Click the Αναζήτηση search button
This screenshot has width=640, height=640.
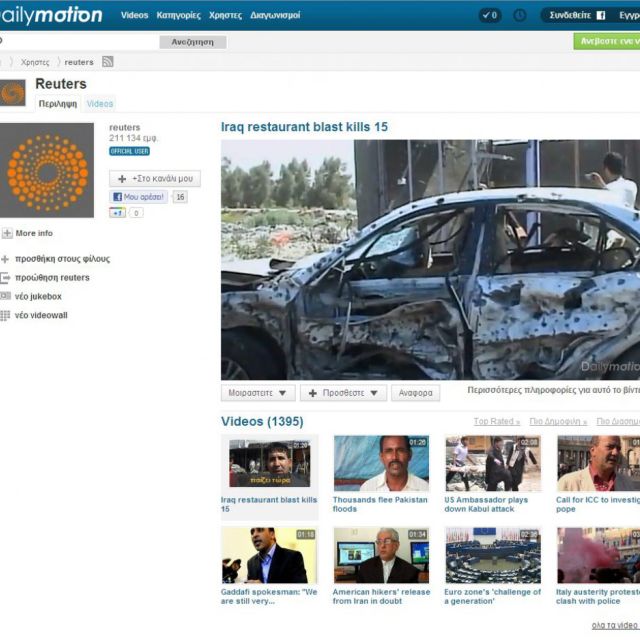tap(193, 42)
